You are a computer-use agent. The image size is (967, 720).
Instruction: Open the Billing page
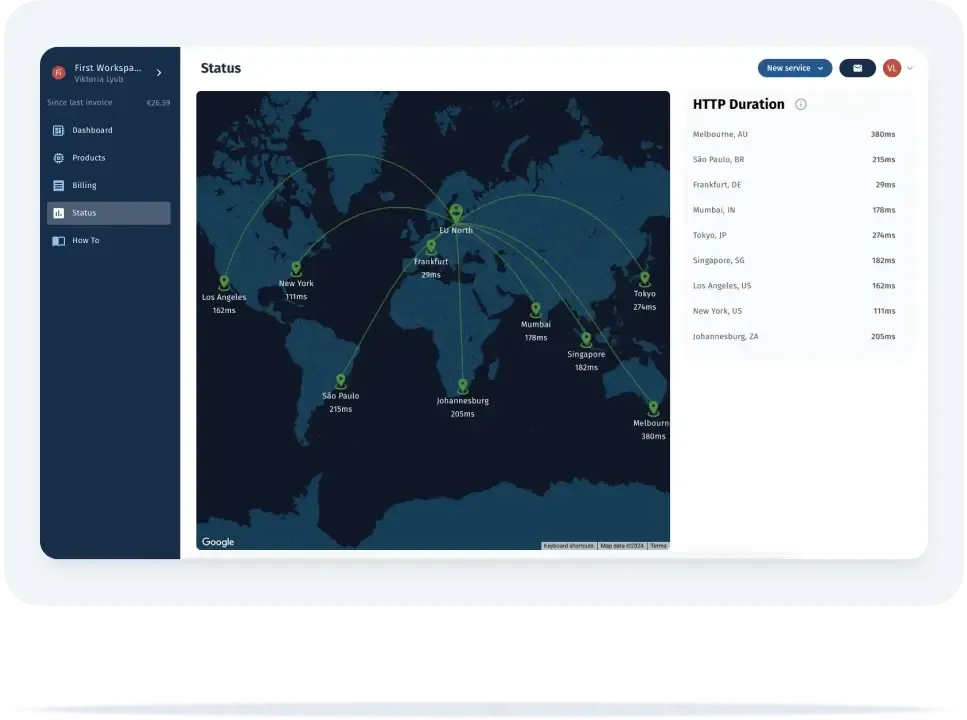coord(86,185)
